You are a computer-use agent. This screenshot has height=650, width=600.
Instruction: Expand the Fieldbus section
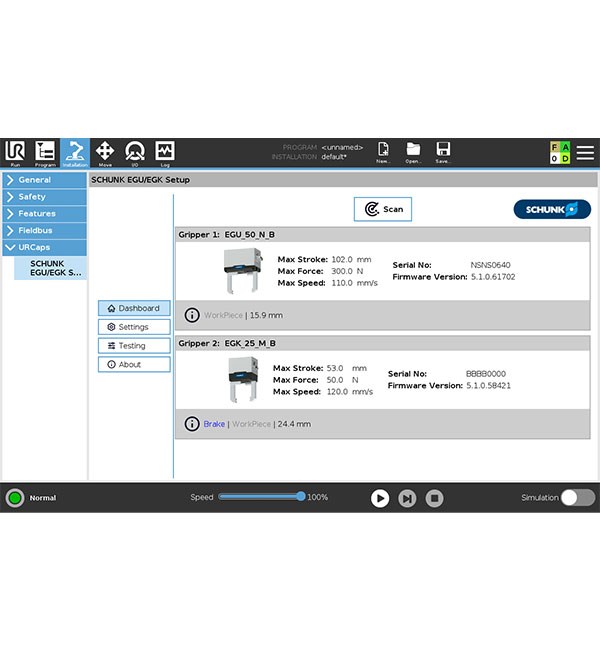(45, 230)
